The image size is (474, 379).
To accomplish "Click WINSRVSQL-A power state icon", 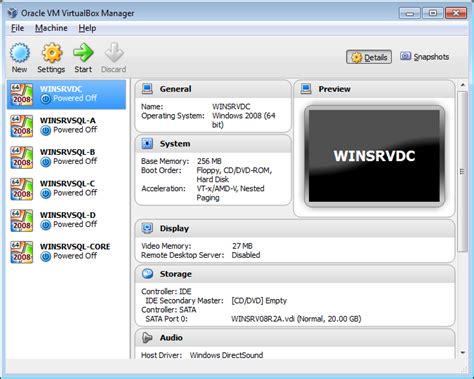I will [46, 130].
